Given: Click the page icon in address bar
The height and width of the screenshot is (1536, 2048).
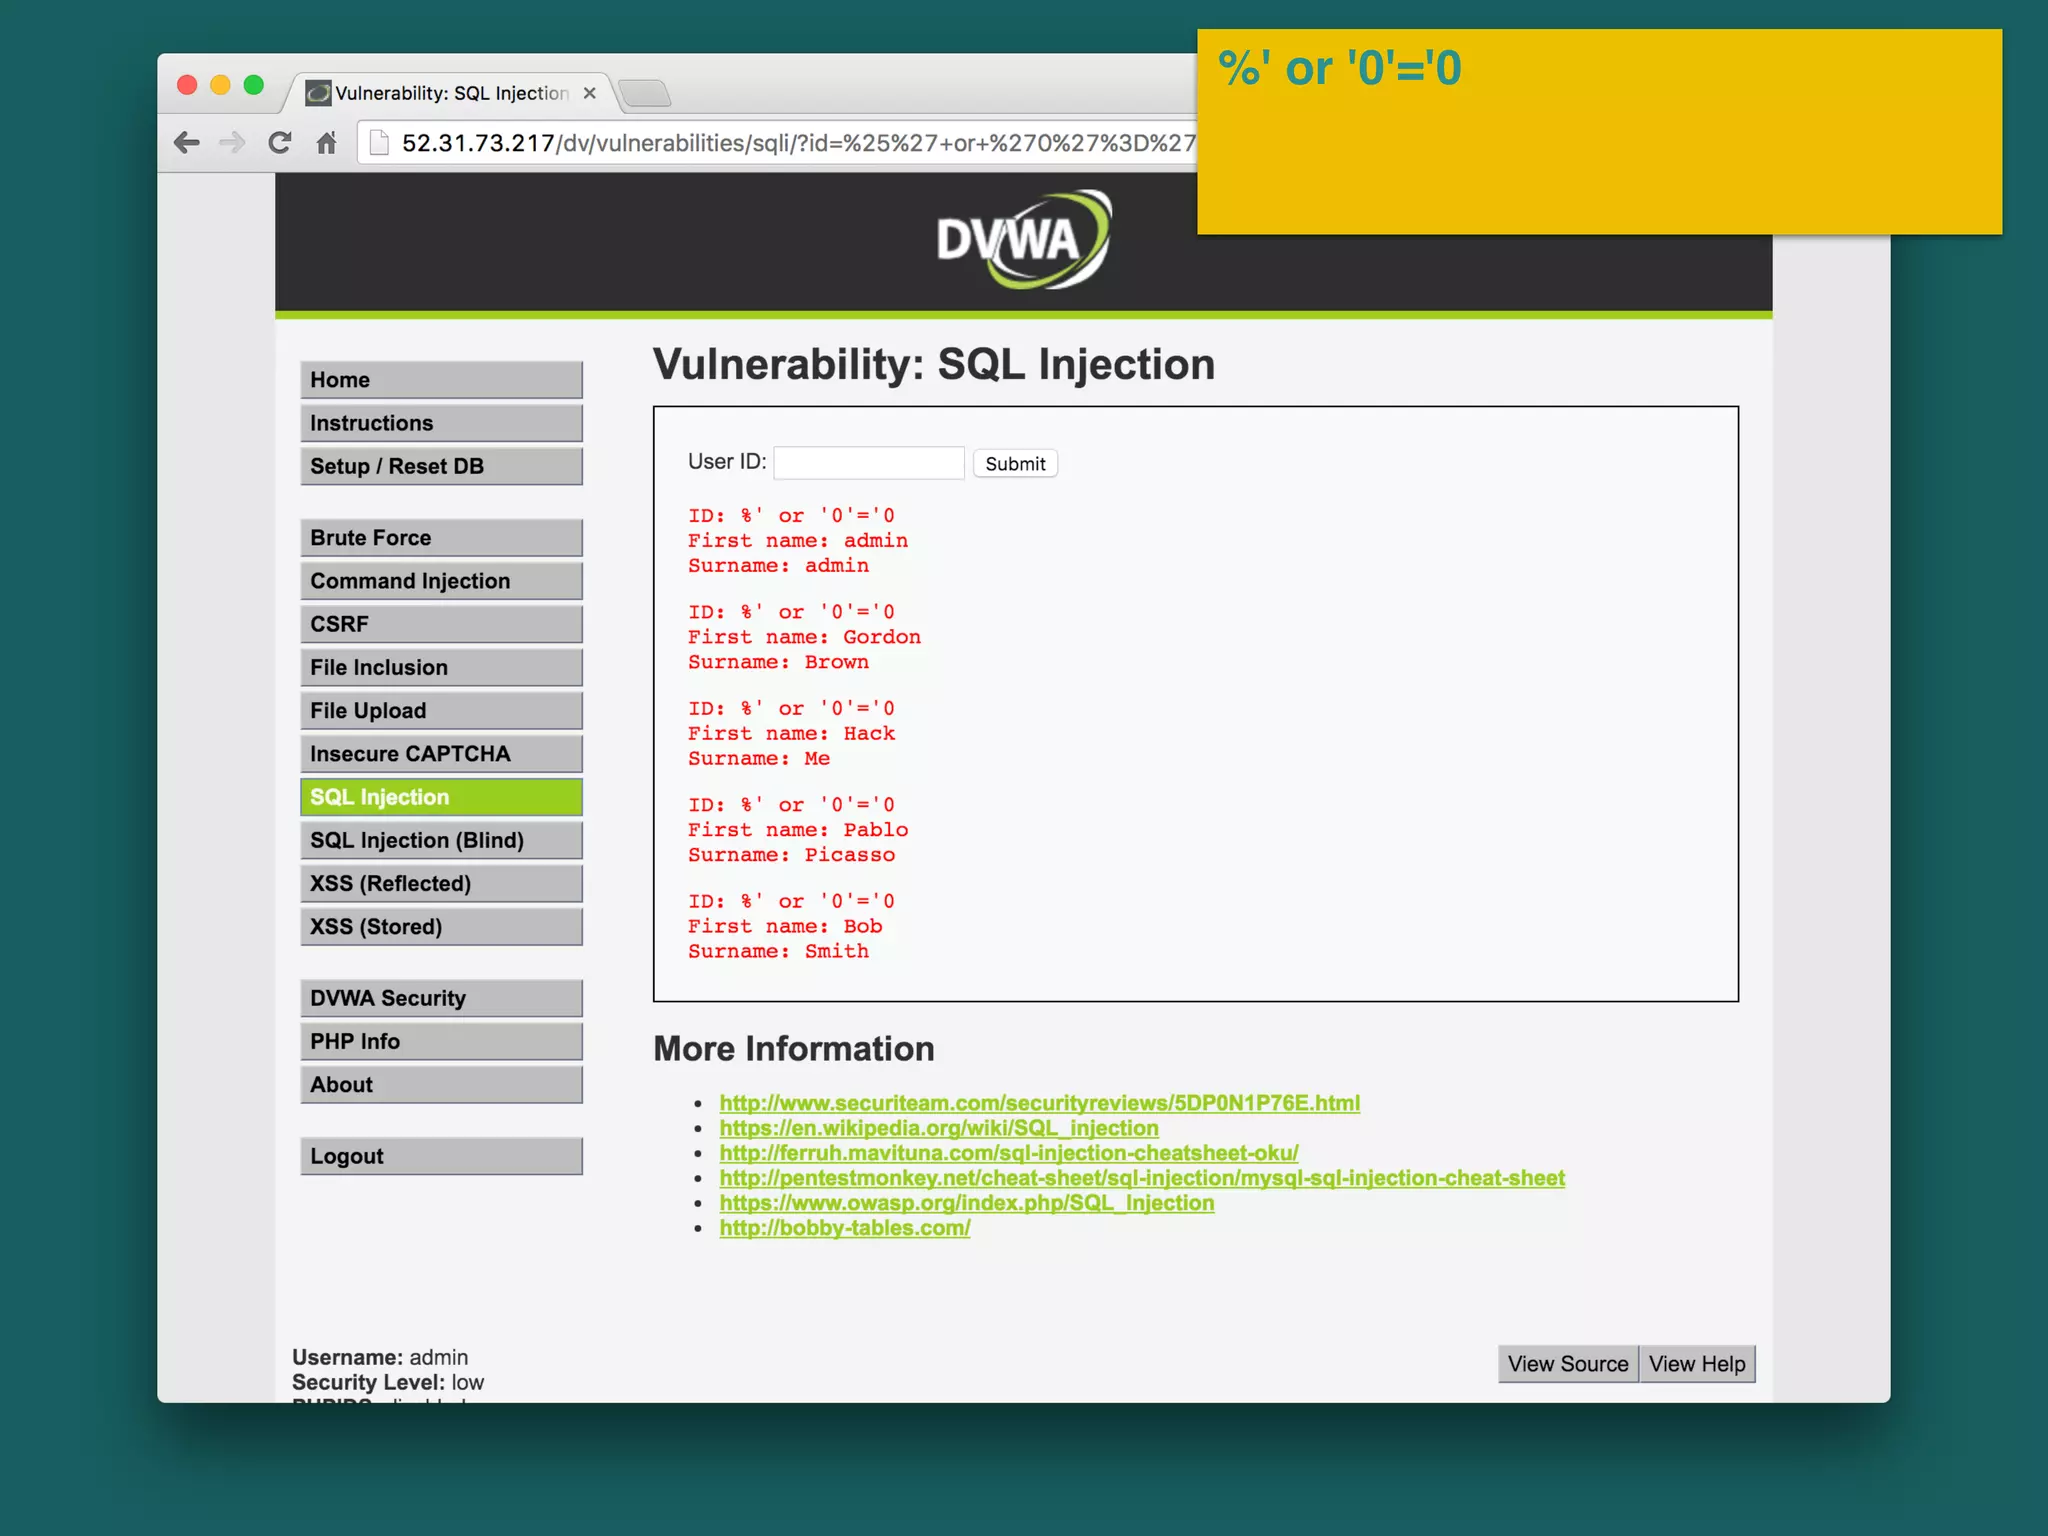Looking at the screenshot, I should 379,143.
